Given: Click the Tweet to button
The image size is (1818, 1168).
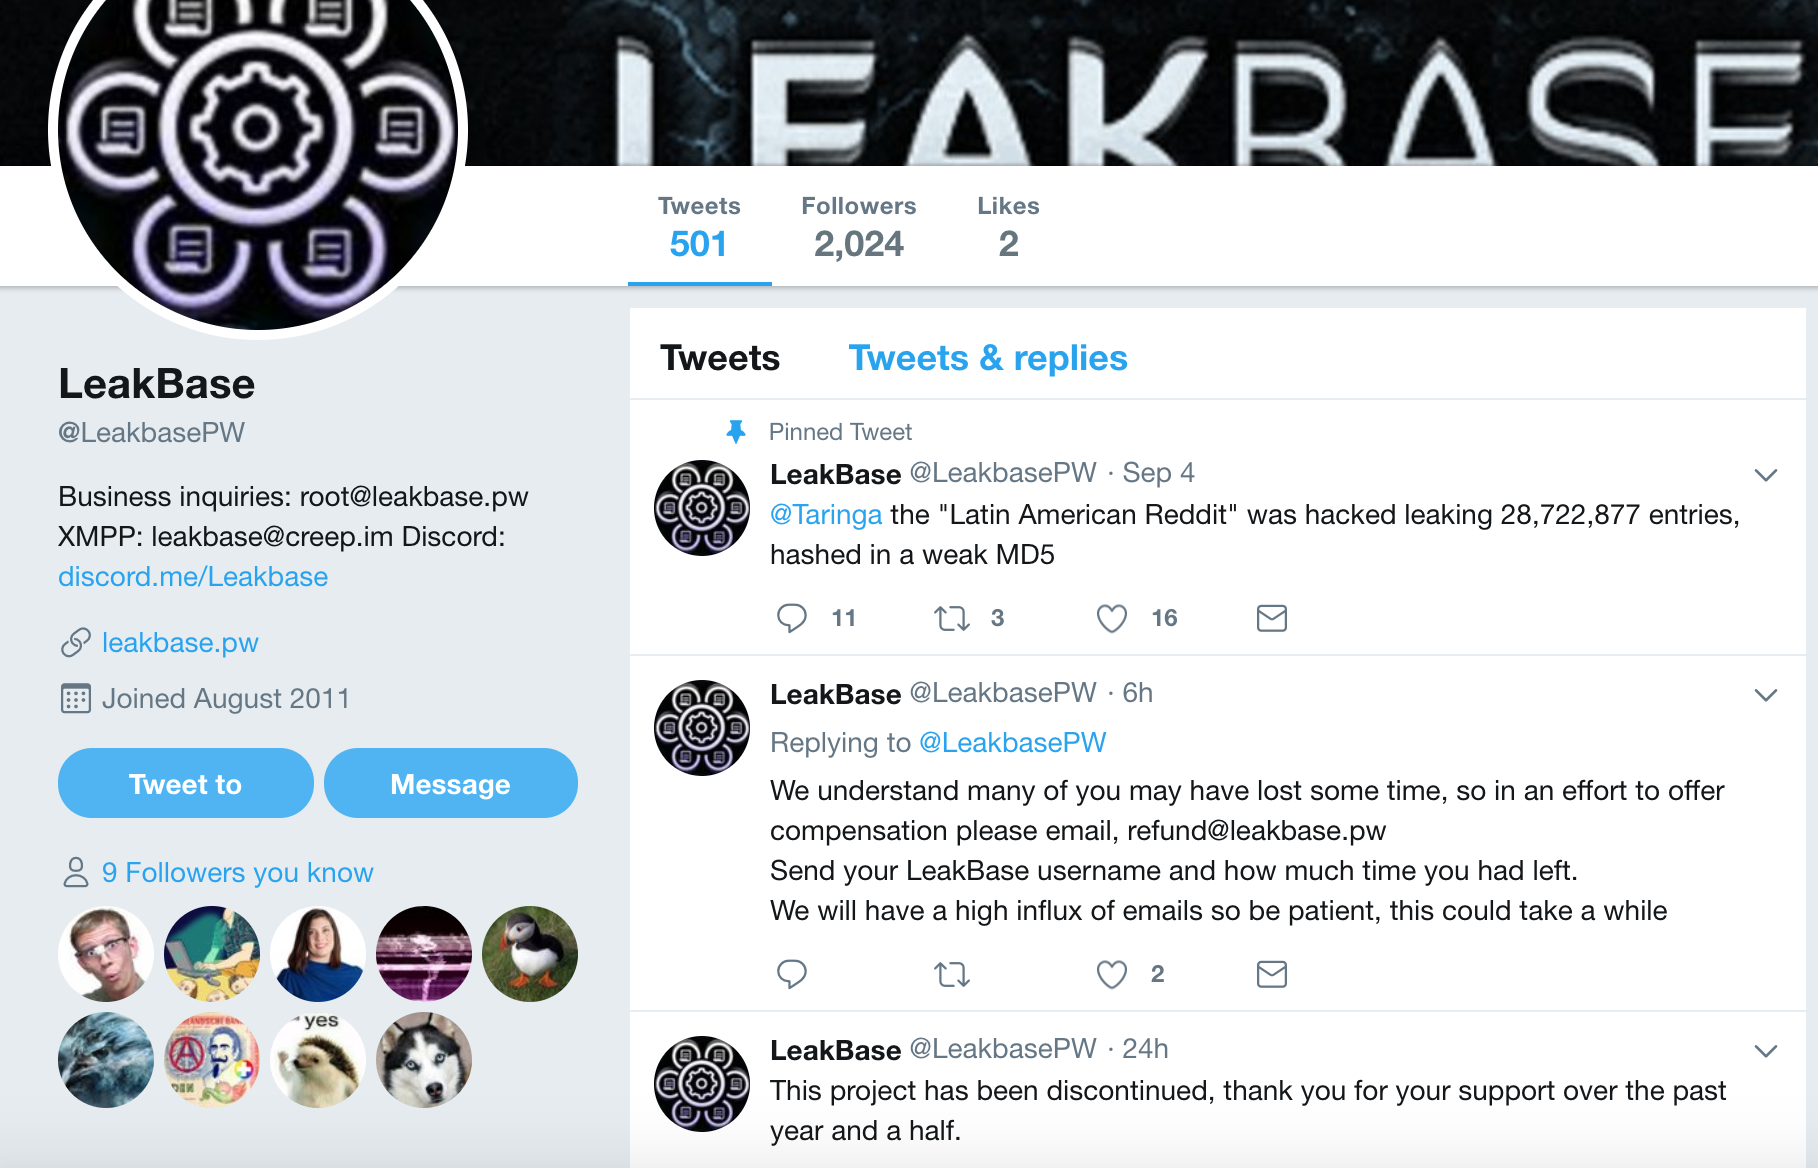Looking at the screenshot, I should pos(186,784).
